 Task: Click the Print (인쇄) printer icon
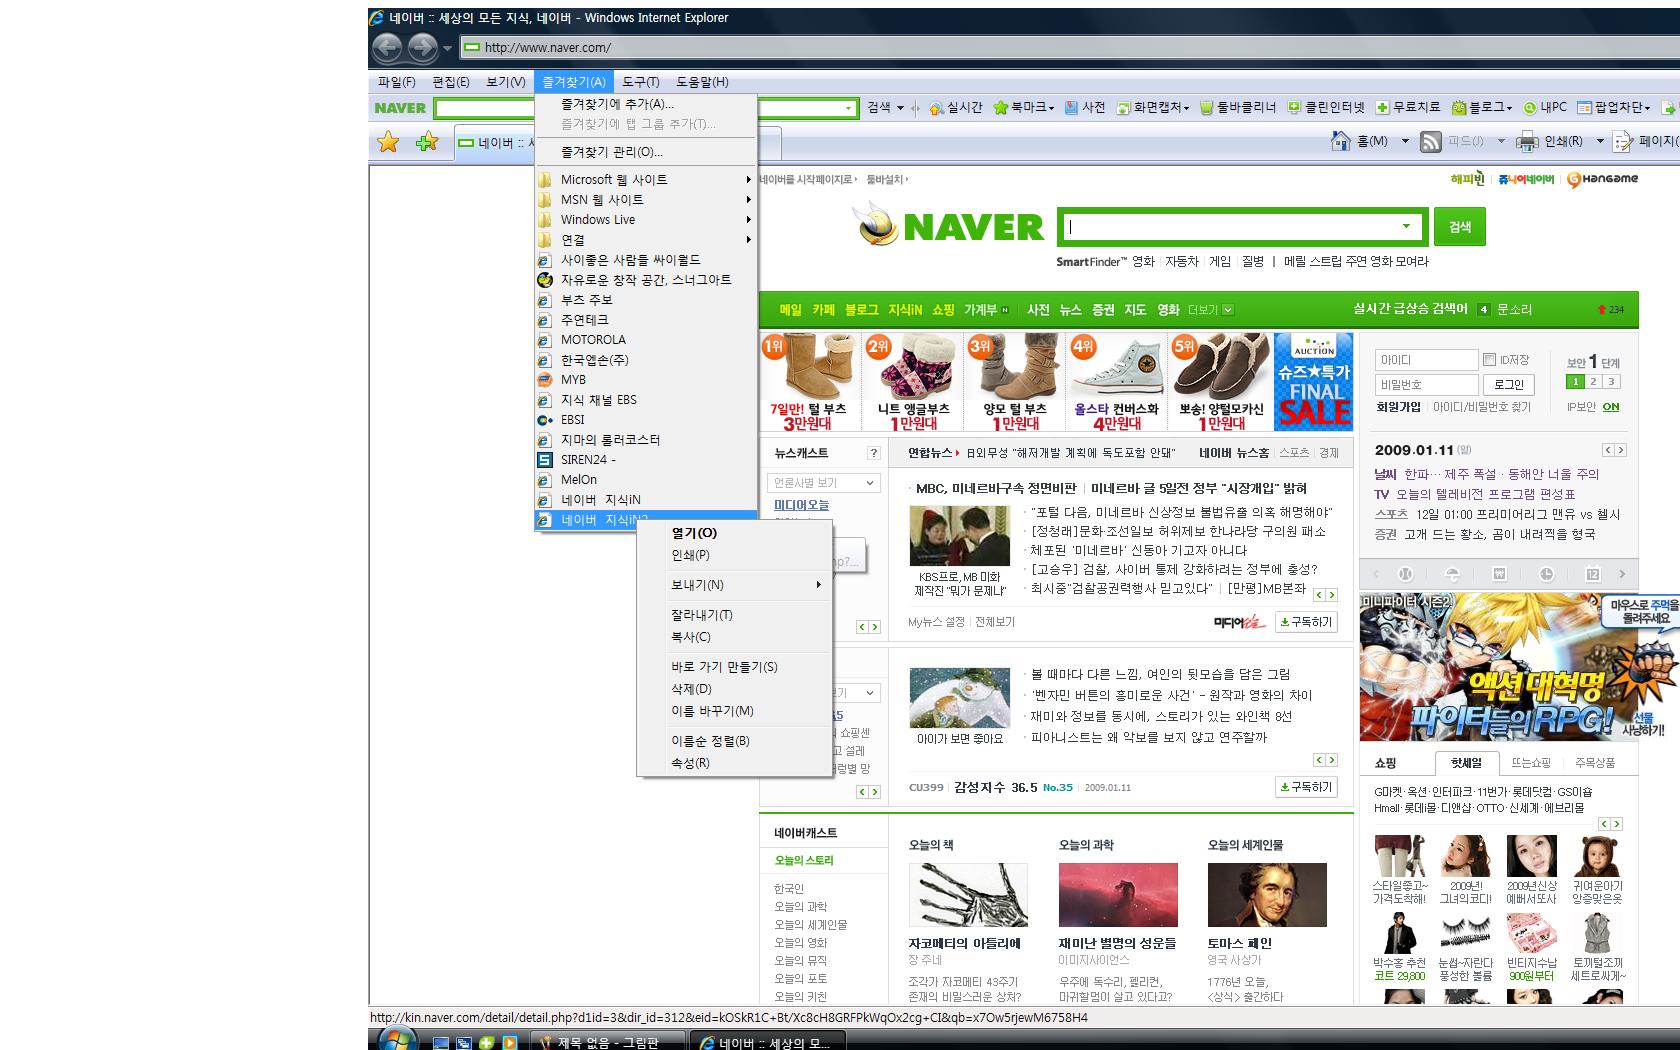pyautogui.click(x=1527, y=142)
